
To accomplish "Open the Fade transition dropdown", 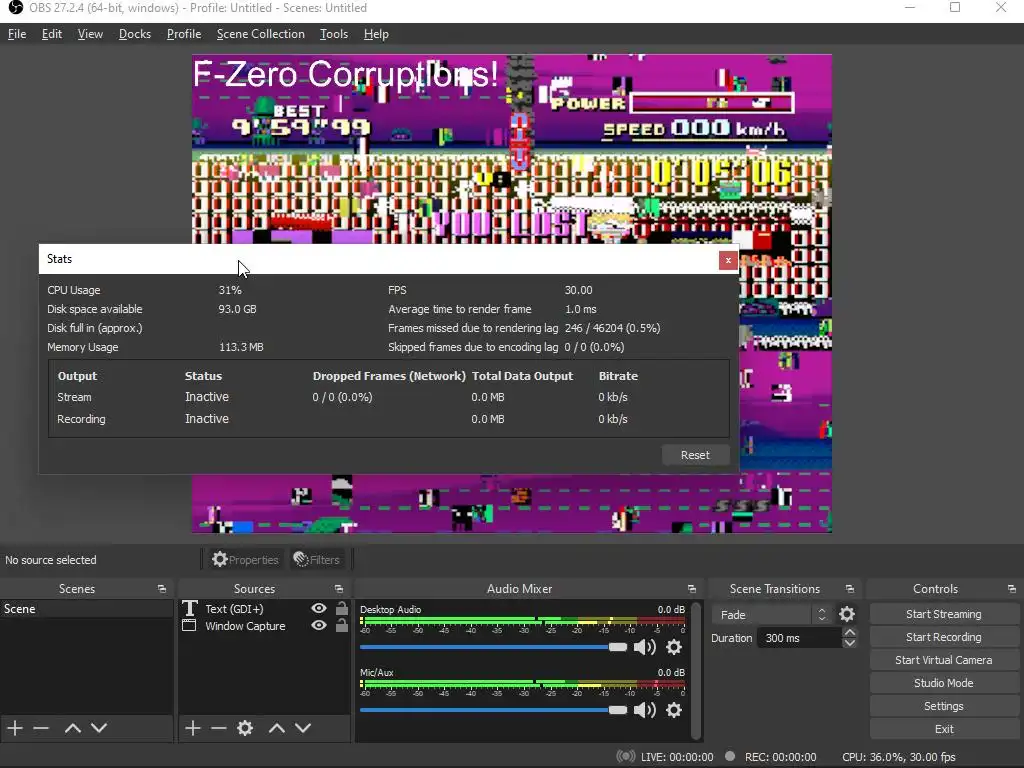I will click(772, 615).
